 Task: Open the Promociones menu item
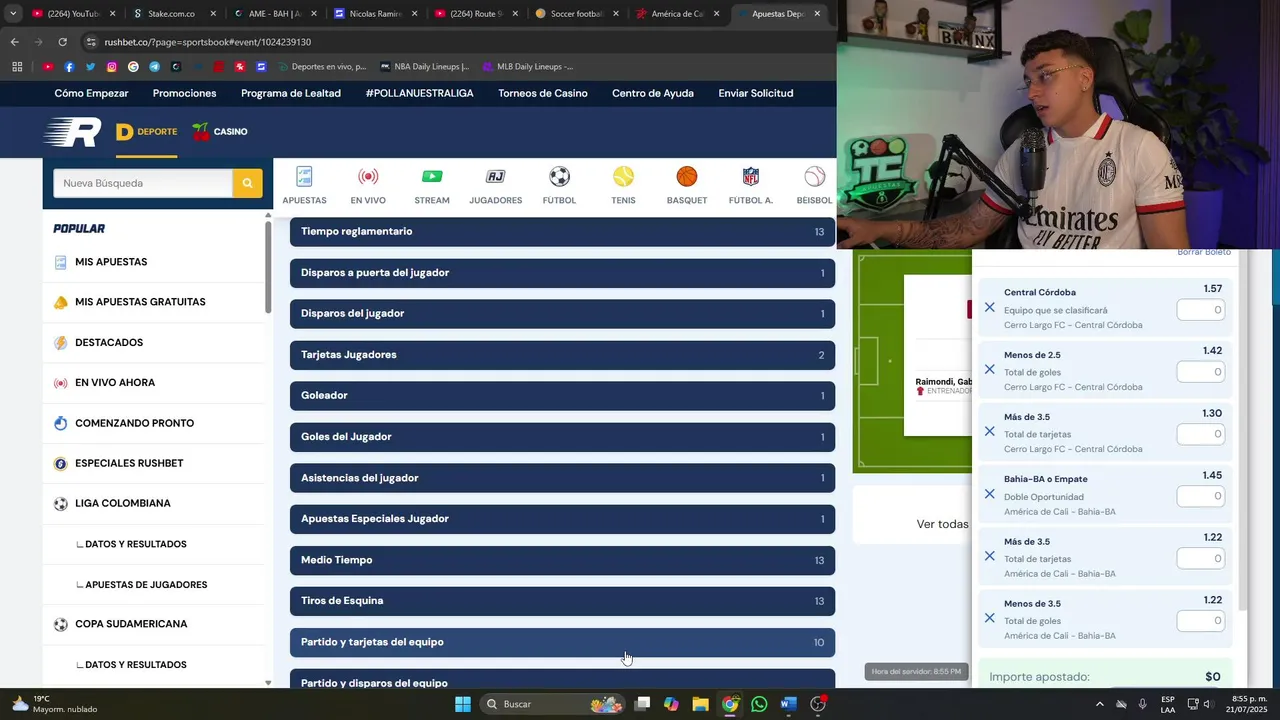click(x=184, y=93)
